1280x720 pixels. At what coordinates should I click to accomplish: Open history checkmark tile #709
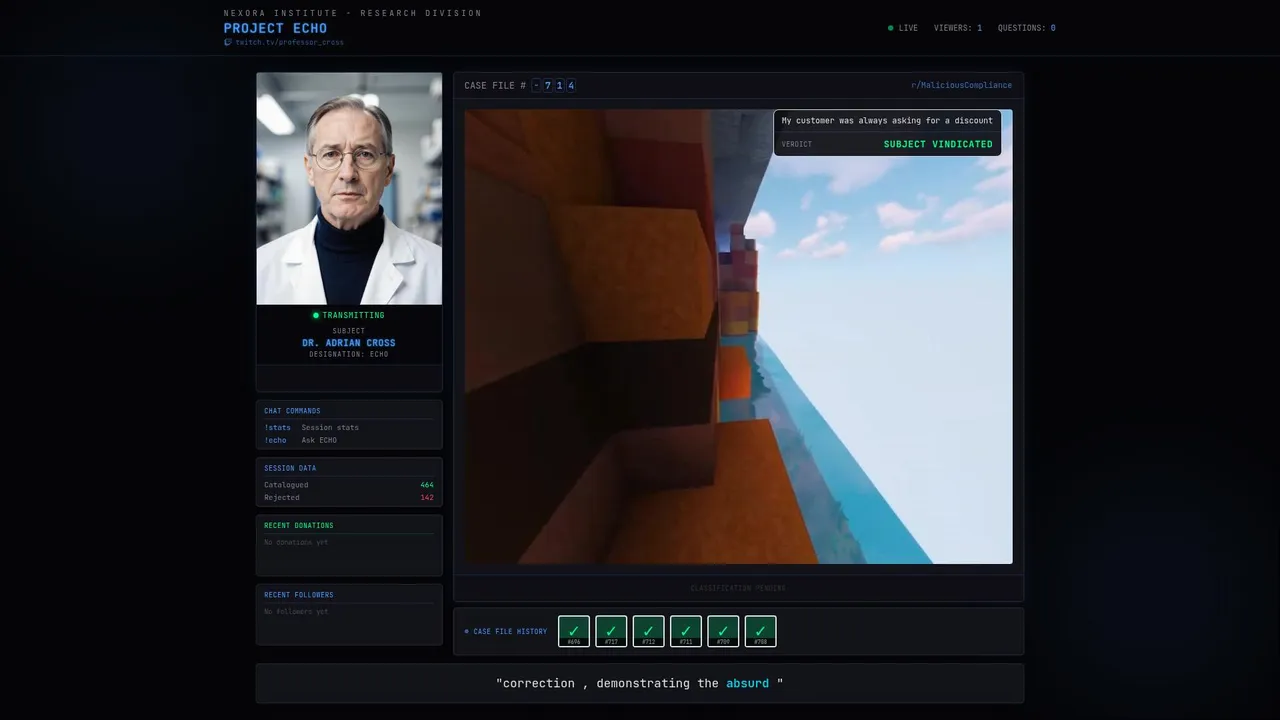[x=723, y=631]
